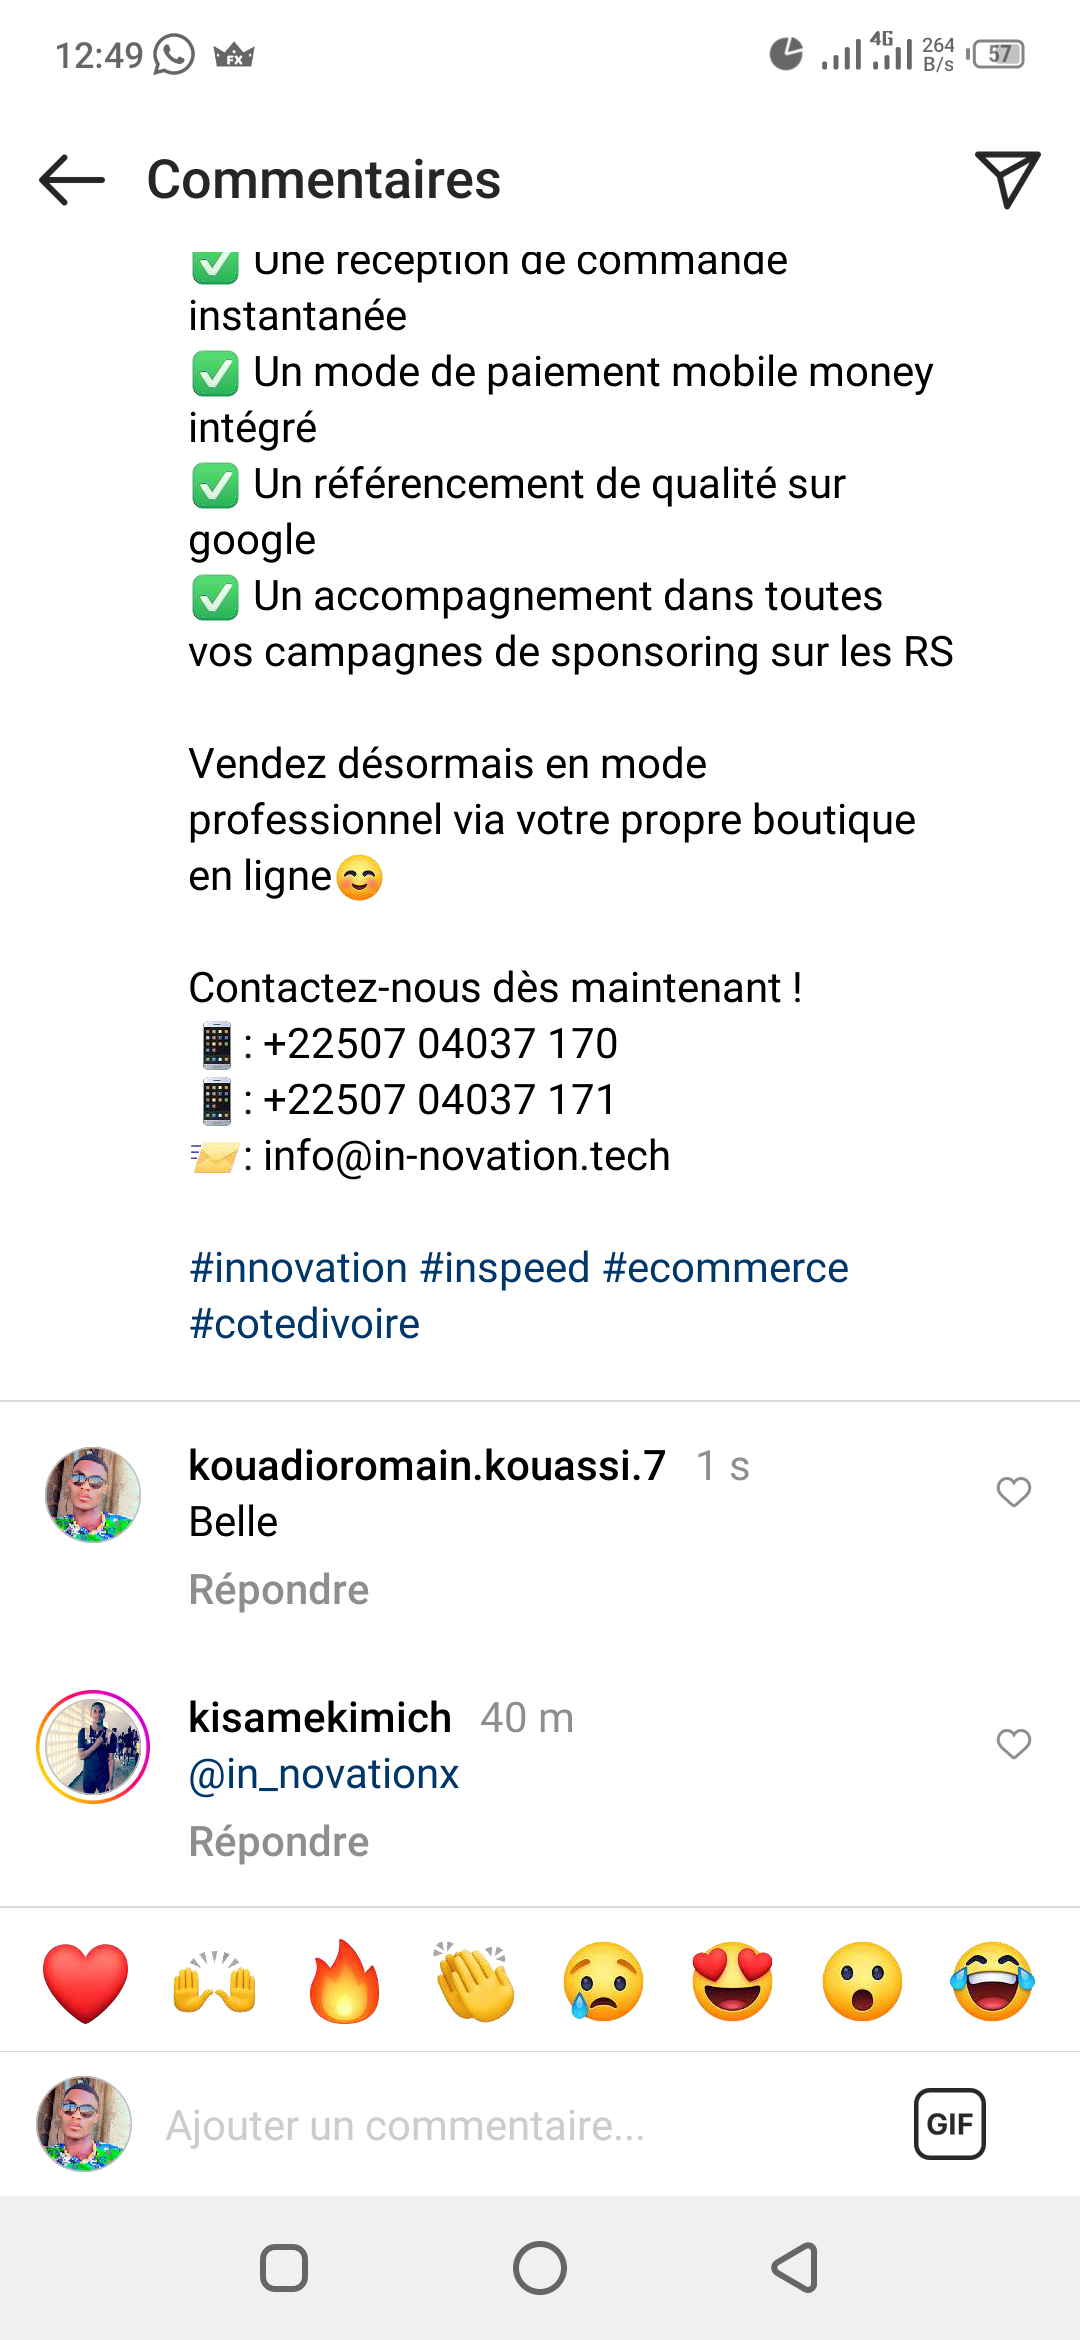Open the #ecommerce hashtag

[726, 1268]
